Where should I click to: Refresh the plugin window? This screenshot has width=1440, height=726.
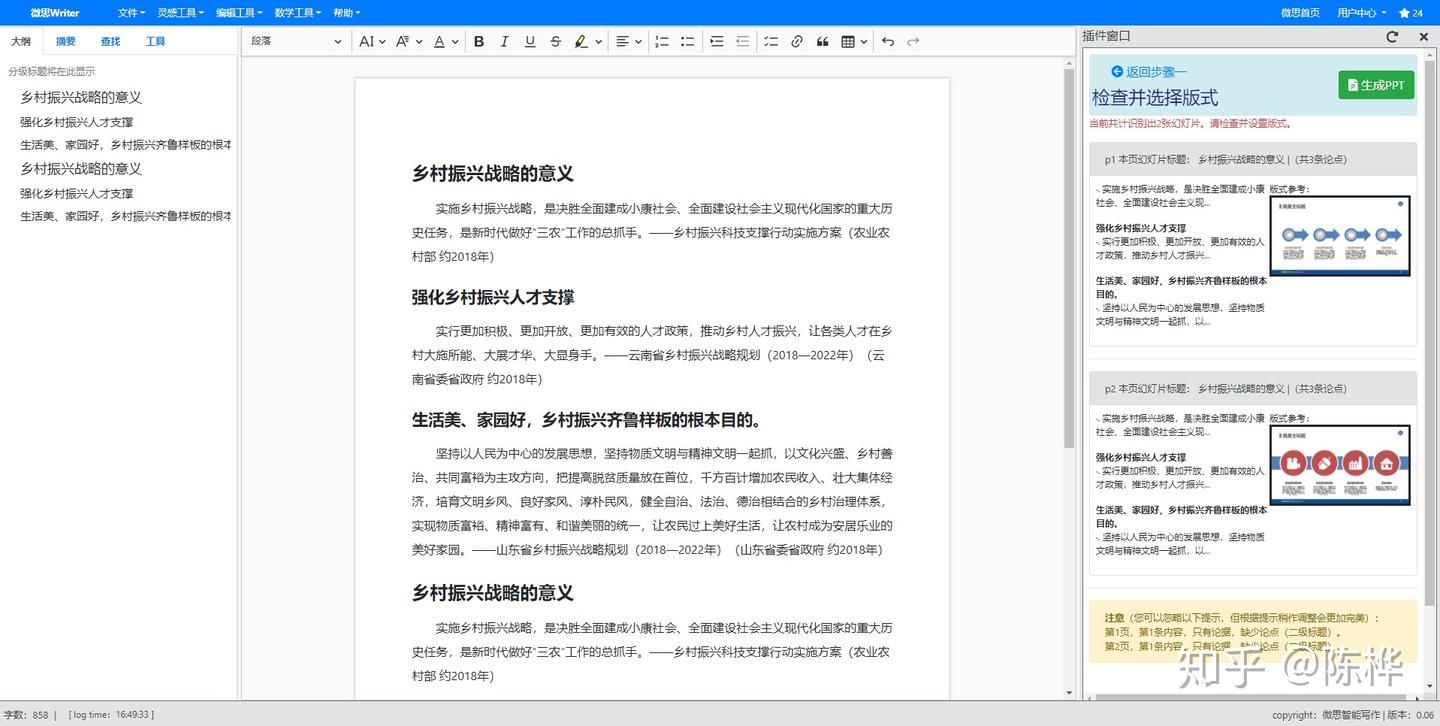point(1392,36)
